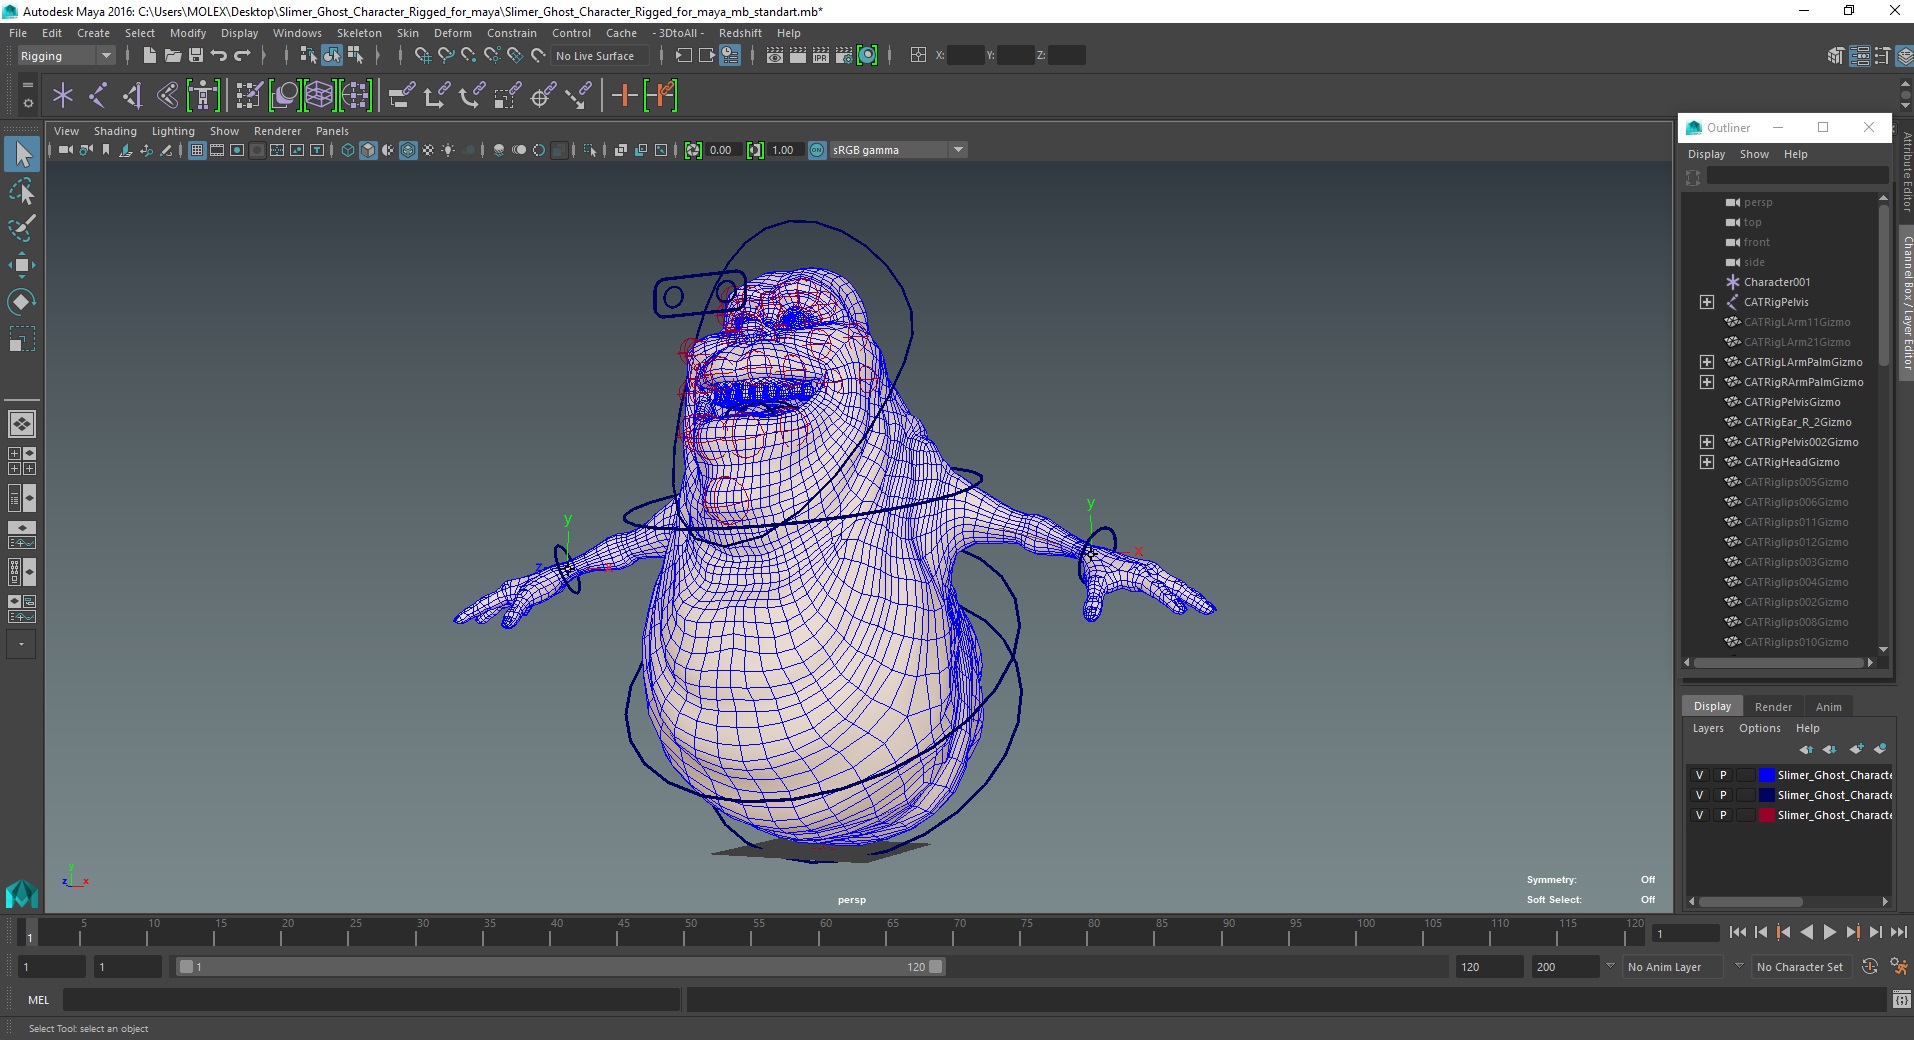Screen dimensions: 1914x1040
Task: Click the Parent Constraint shelf icon
Action: [401, 96]
